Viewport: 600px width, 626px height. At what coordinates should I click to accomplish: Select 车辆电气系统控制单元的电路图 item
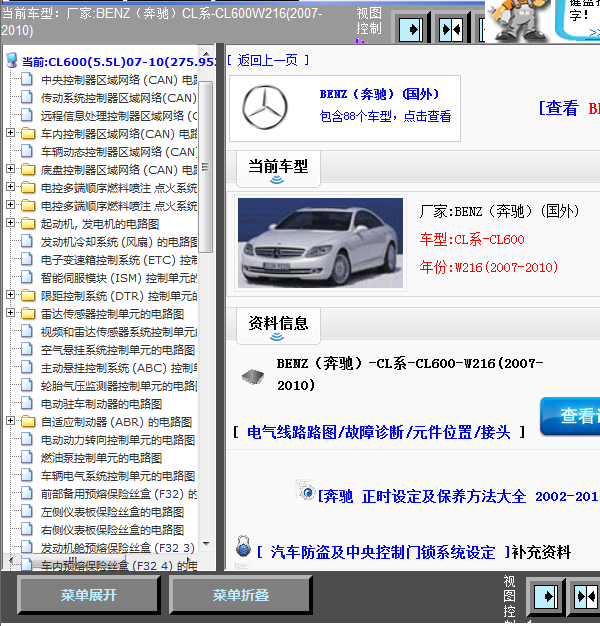coord(118,475)
